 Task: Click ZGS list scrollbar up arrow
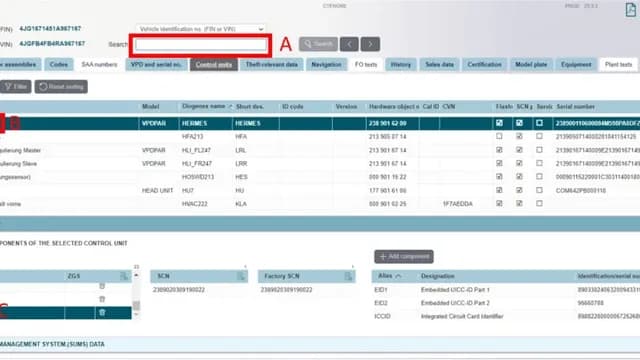click(136, 276)
